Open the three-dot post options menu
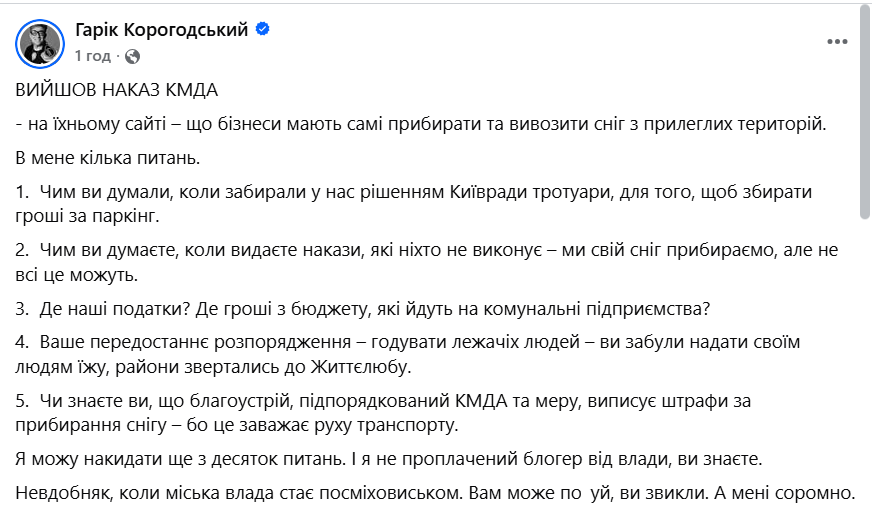The image size is (872, 517). [838, 42]
